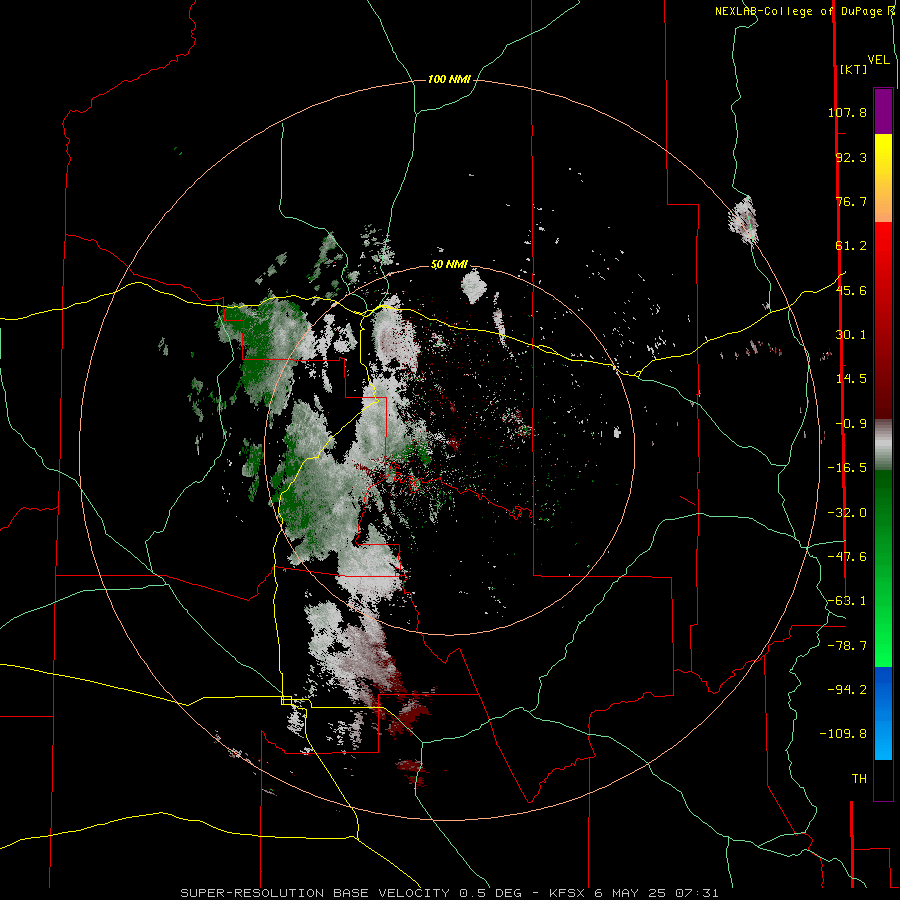Select the -109.8 legend value
This screenshot has height=900, width=900.
click(843, 734)
